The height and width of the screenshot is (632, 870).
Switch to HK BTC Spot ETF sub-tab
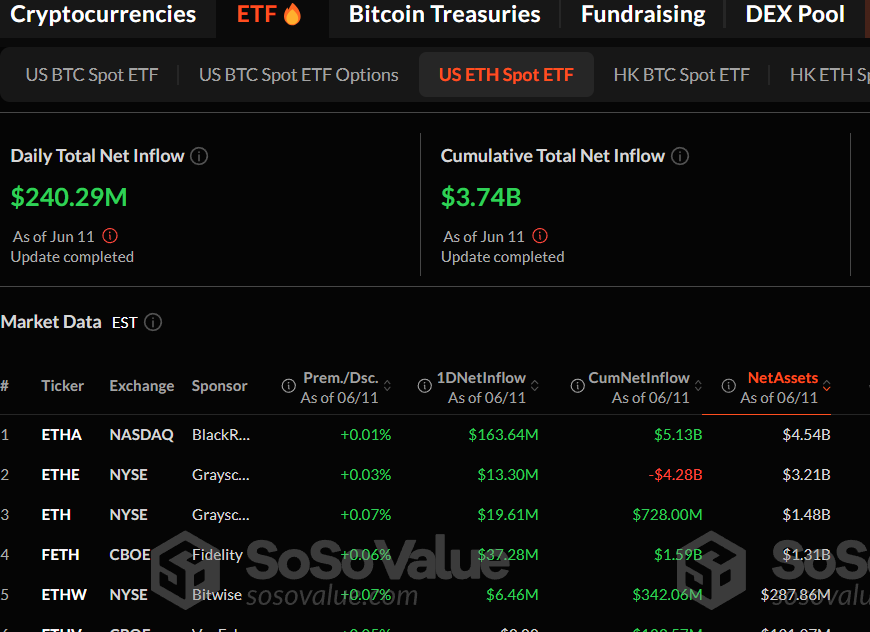[x=681, y=75]
